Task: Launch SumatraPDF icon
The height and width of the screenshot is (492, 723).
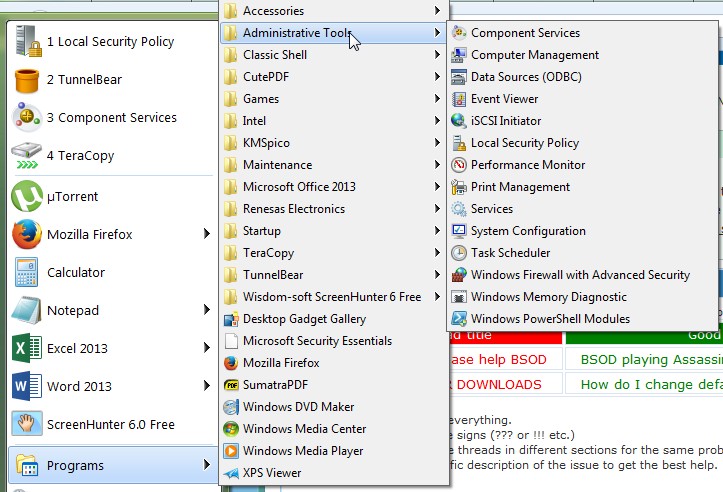Action: coord(231,385)
